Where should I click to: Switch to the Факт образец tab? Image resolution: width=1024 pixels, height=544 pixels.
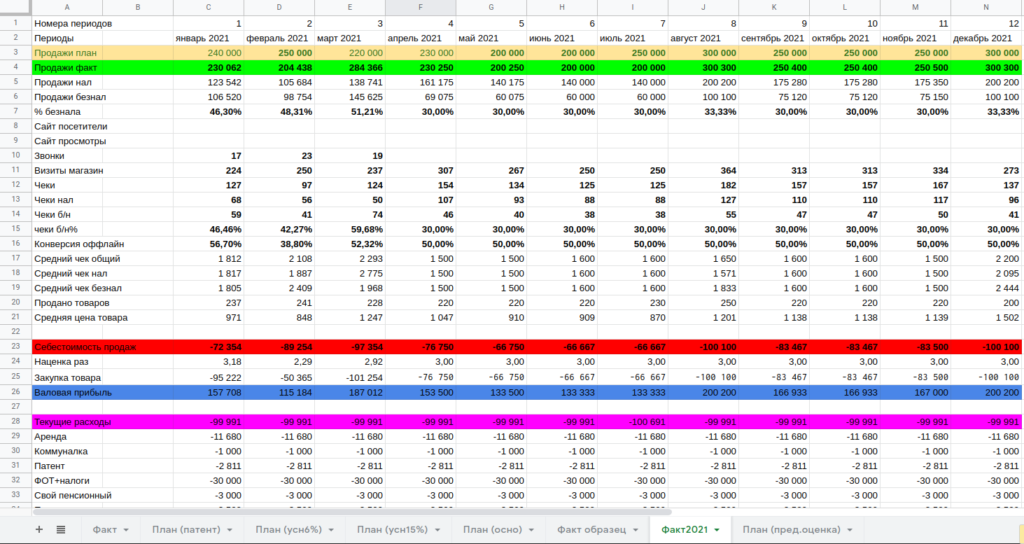click(591, 530)
